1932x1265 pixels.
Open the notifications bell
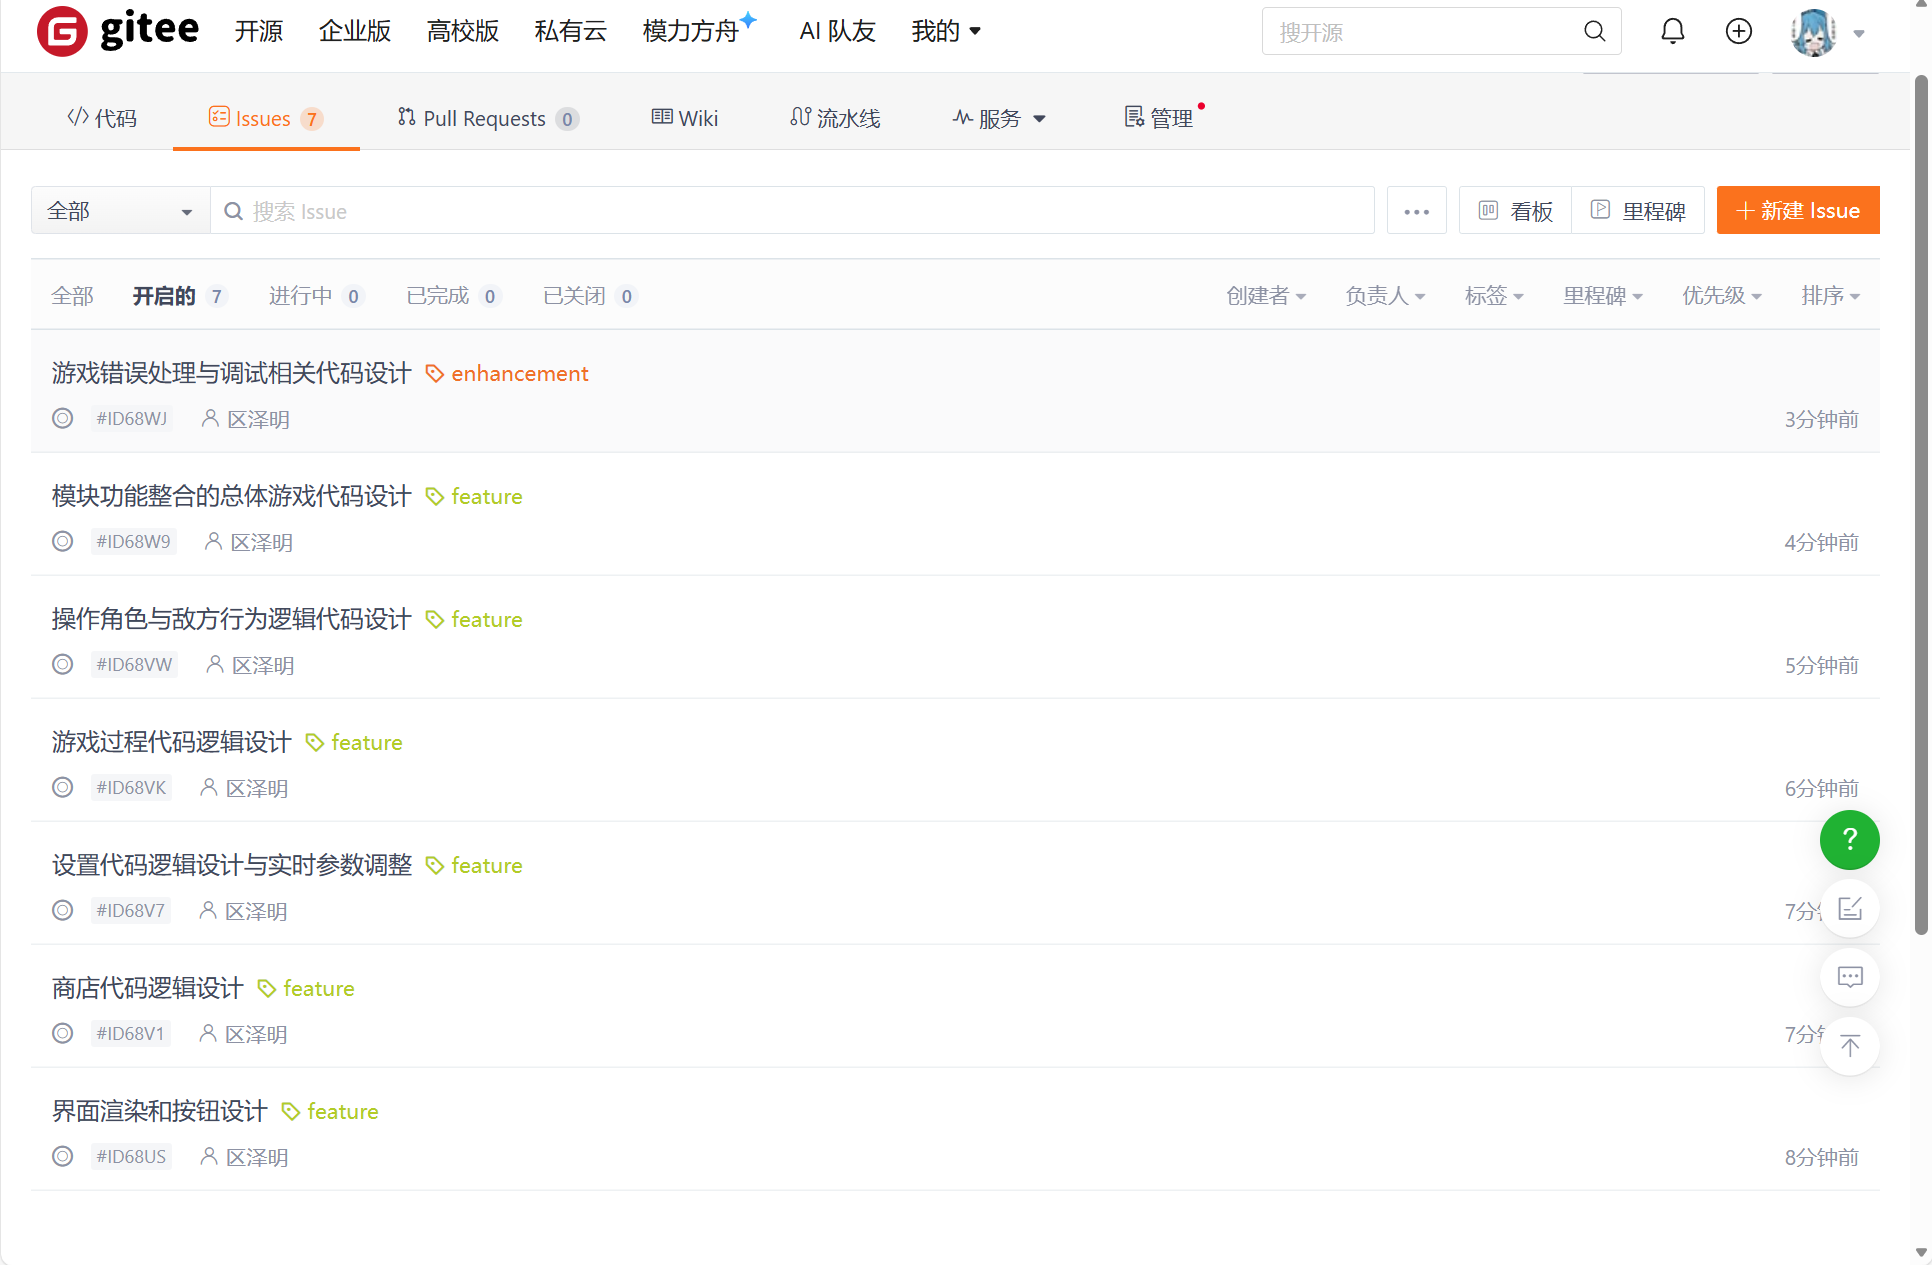click(x=1672, y=31)
